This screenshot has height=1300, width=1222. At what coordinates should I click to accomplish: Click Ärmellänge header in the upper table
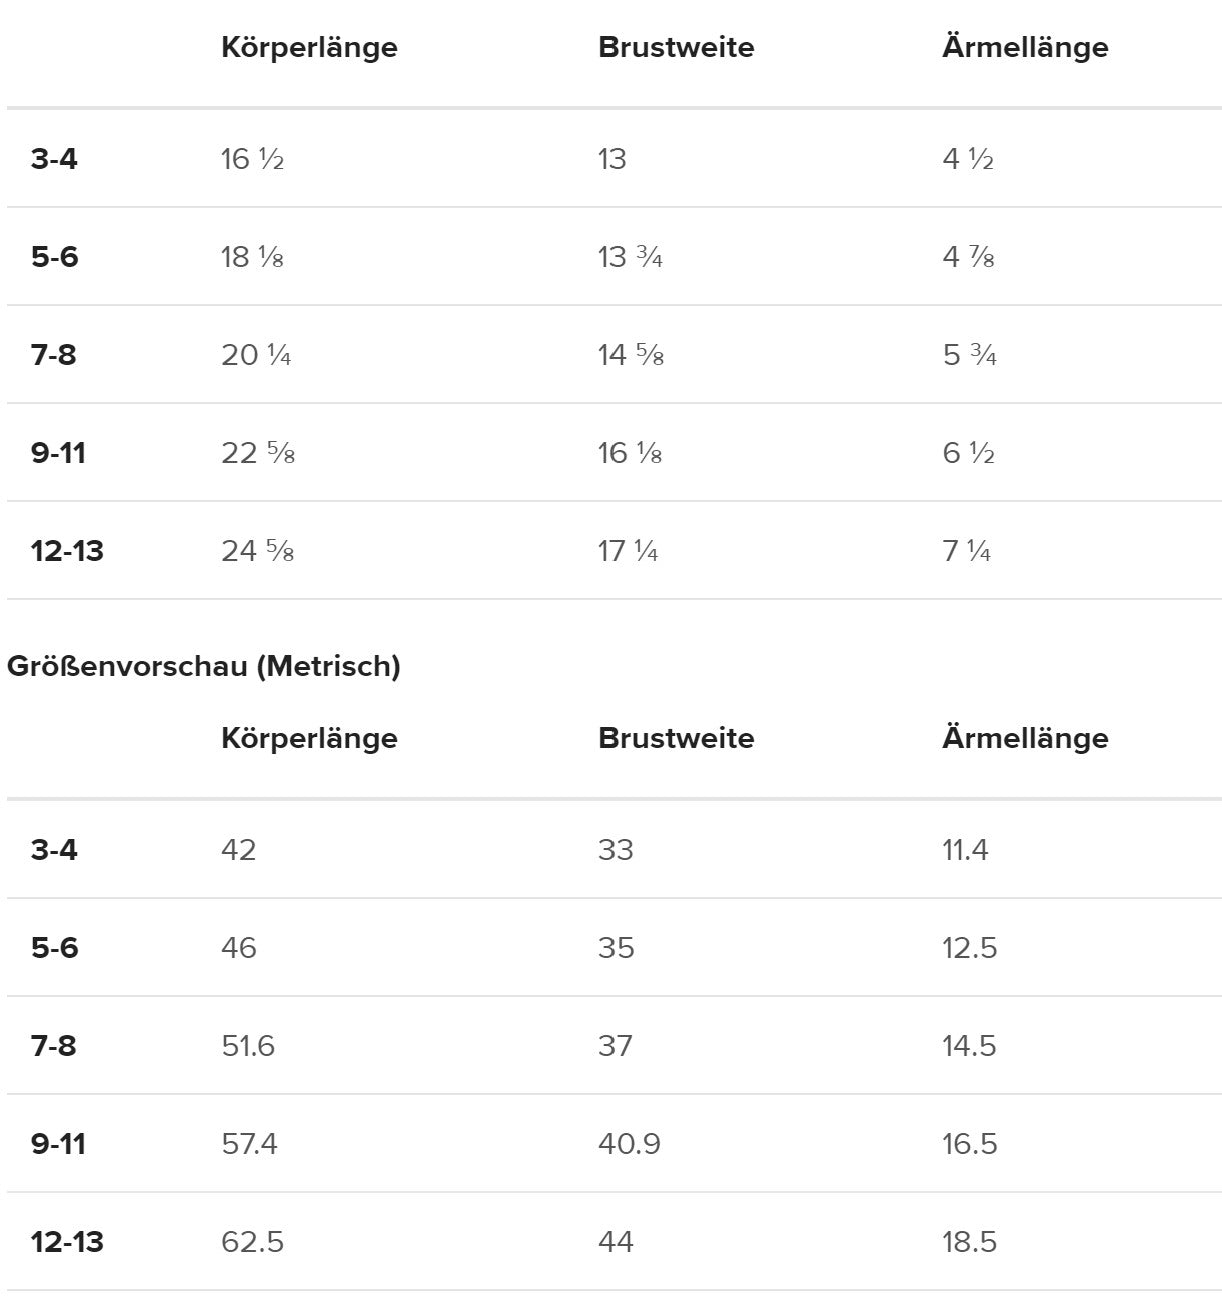1025,48
